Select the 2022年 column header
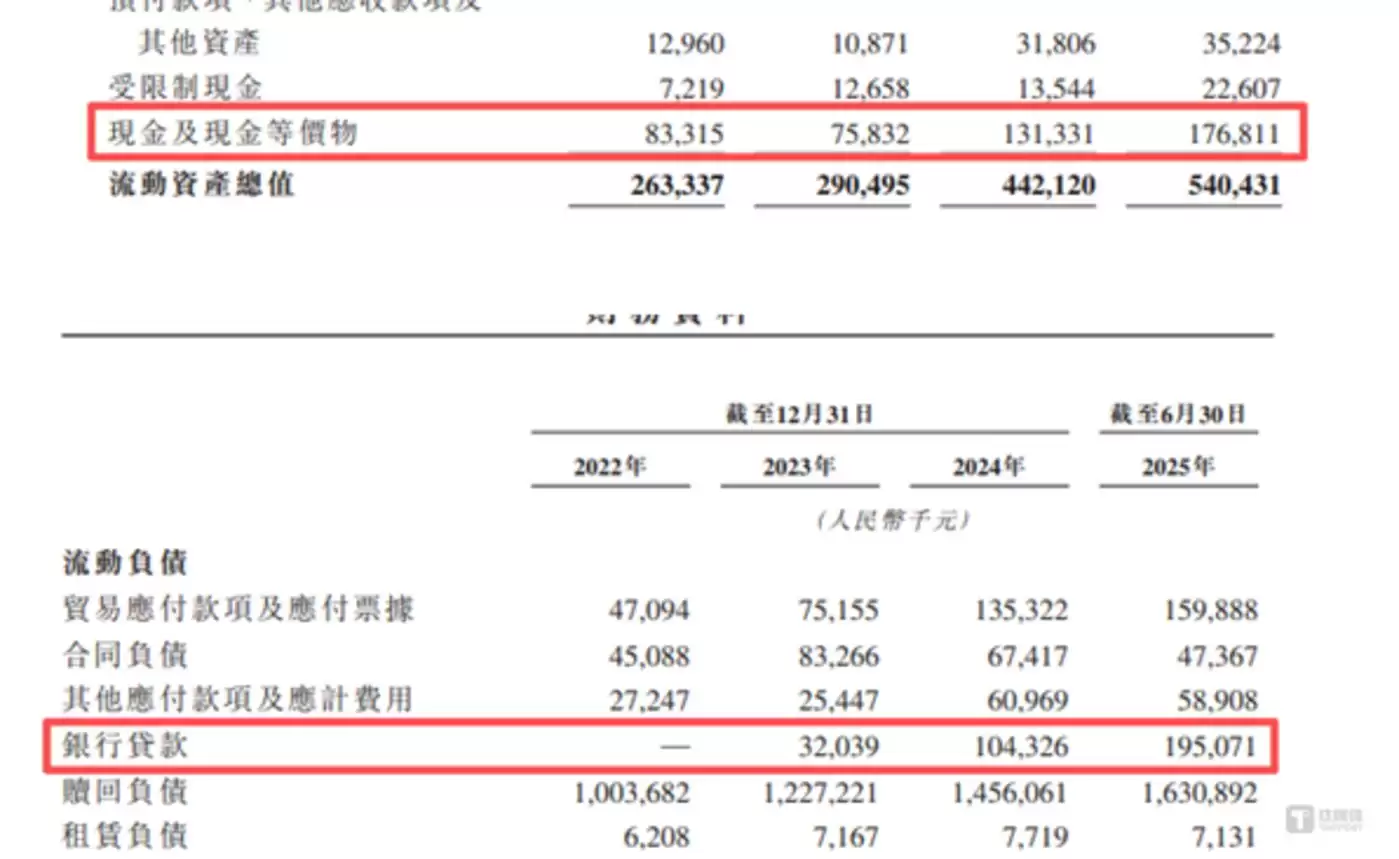 [610, 468]
